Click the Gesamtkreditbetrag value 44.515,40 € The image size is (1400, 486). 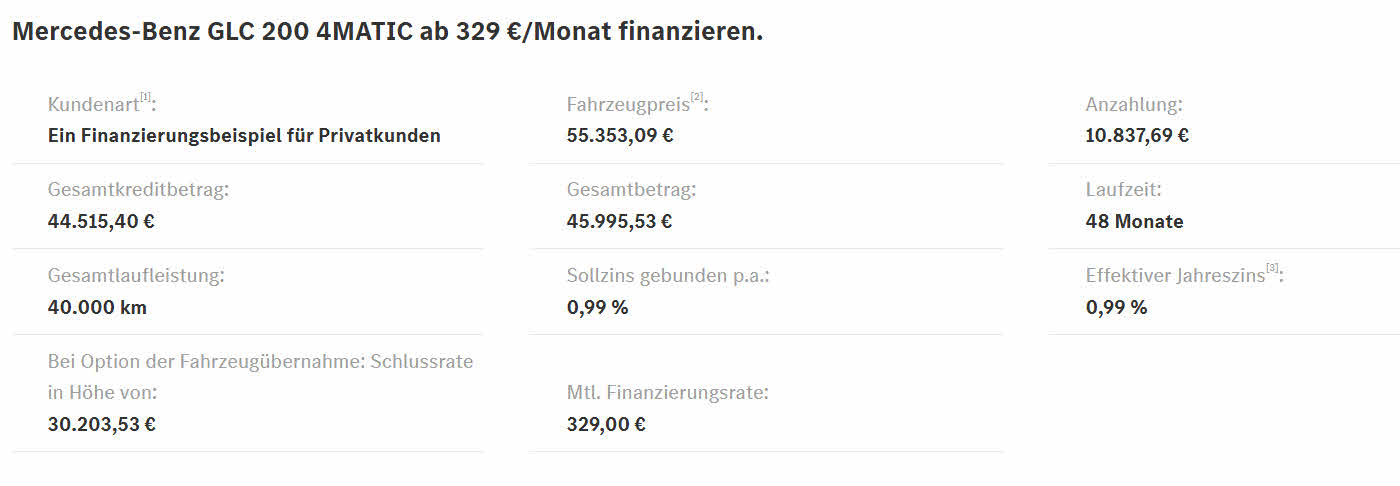click(x=101, y=222)
